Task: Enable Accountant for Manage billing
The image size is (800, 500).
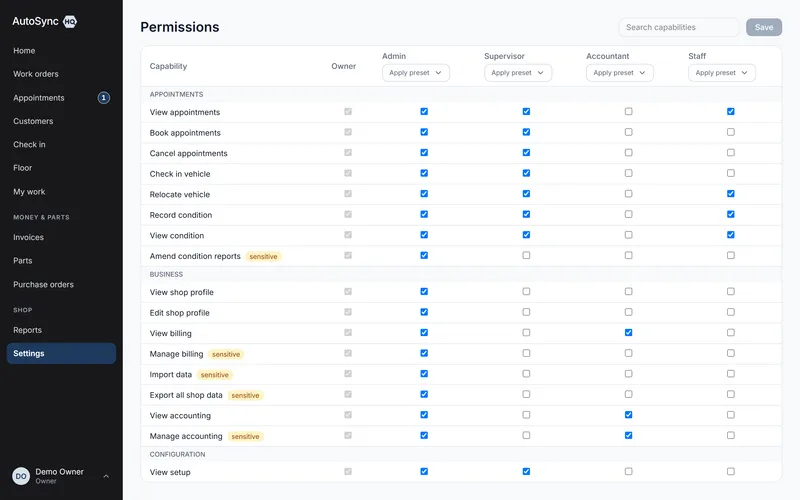Action: tap(629, 353)
